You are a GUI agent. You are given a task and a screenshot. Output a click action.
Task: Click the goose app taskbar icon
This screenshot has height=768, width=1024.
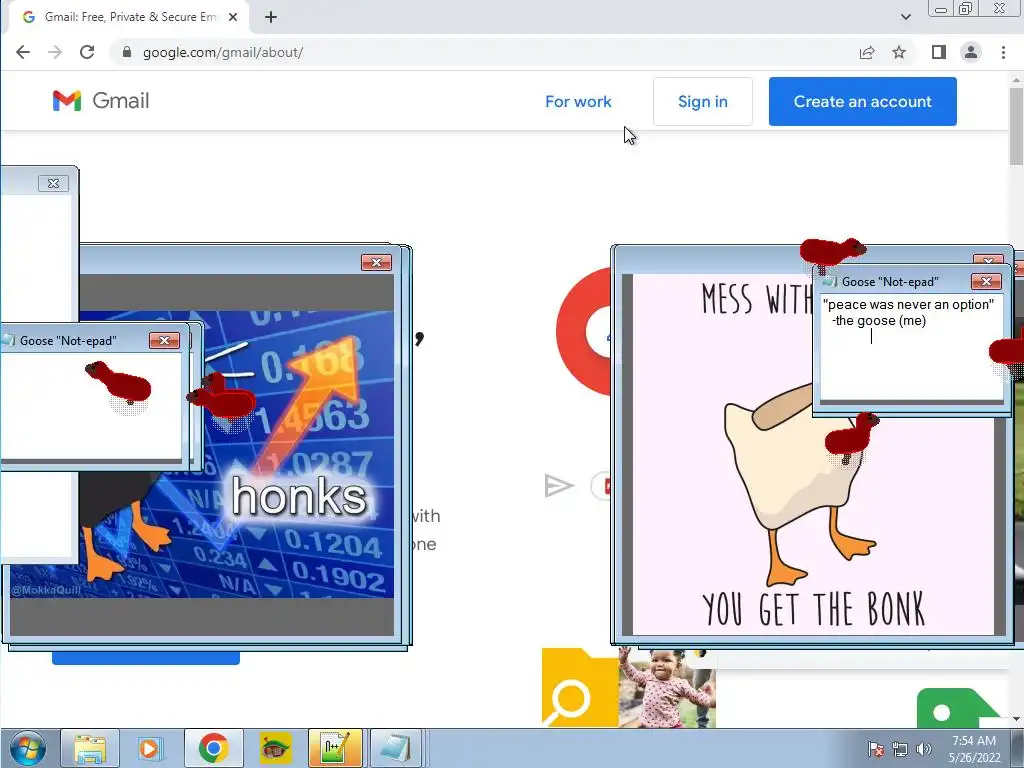coord(276,748)
